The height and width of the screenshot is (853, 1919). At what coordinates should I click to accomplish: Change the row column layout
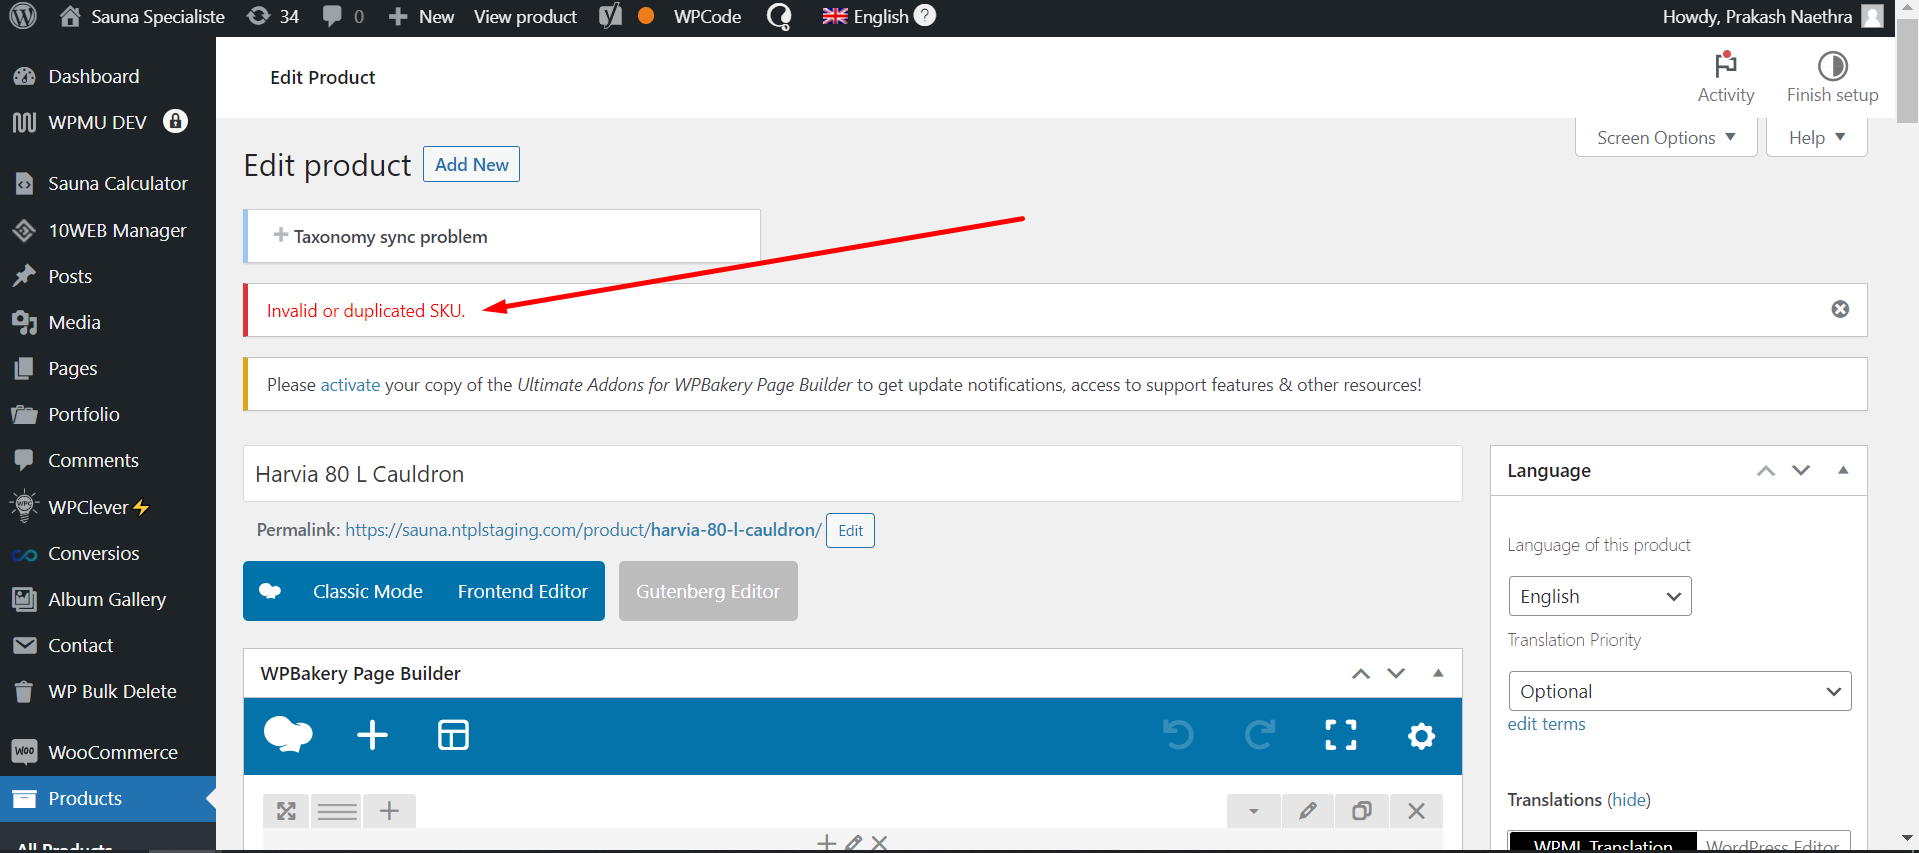point(337,811)
